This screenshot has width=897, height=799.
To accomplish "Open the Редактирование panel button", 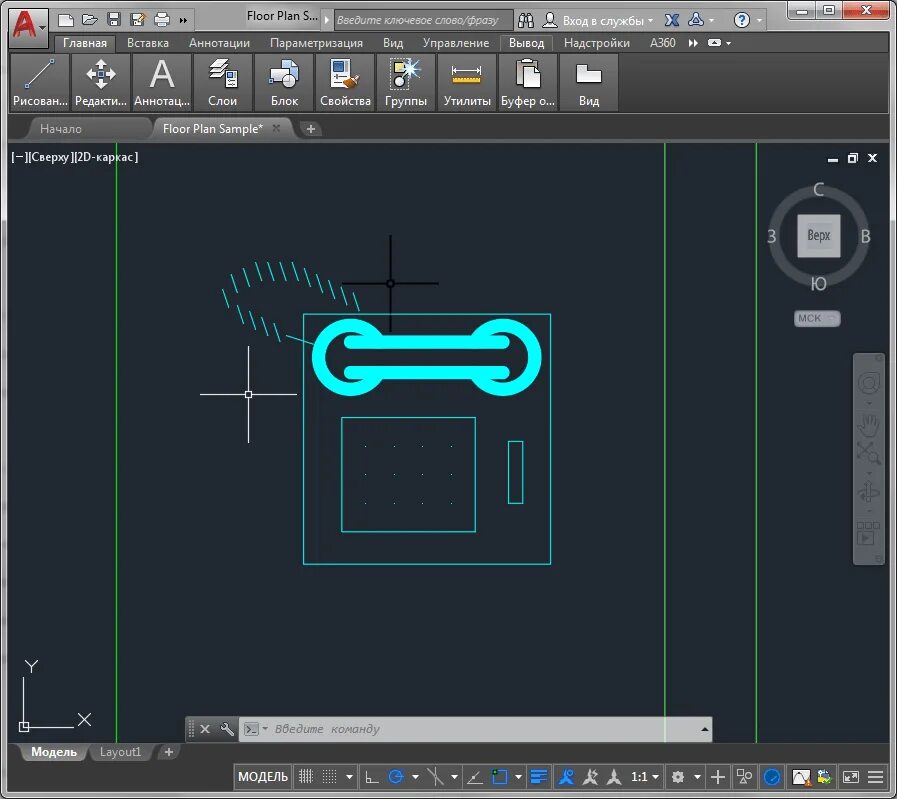I will click(101, 82).
